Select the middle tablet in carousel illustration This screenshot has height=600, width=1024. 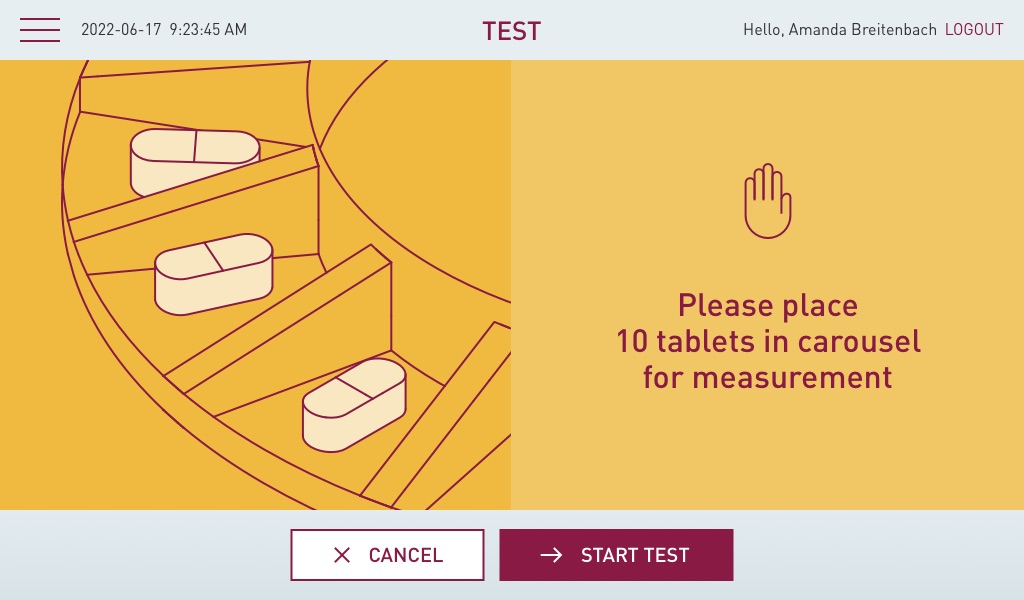[x=213, y=273]
